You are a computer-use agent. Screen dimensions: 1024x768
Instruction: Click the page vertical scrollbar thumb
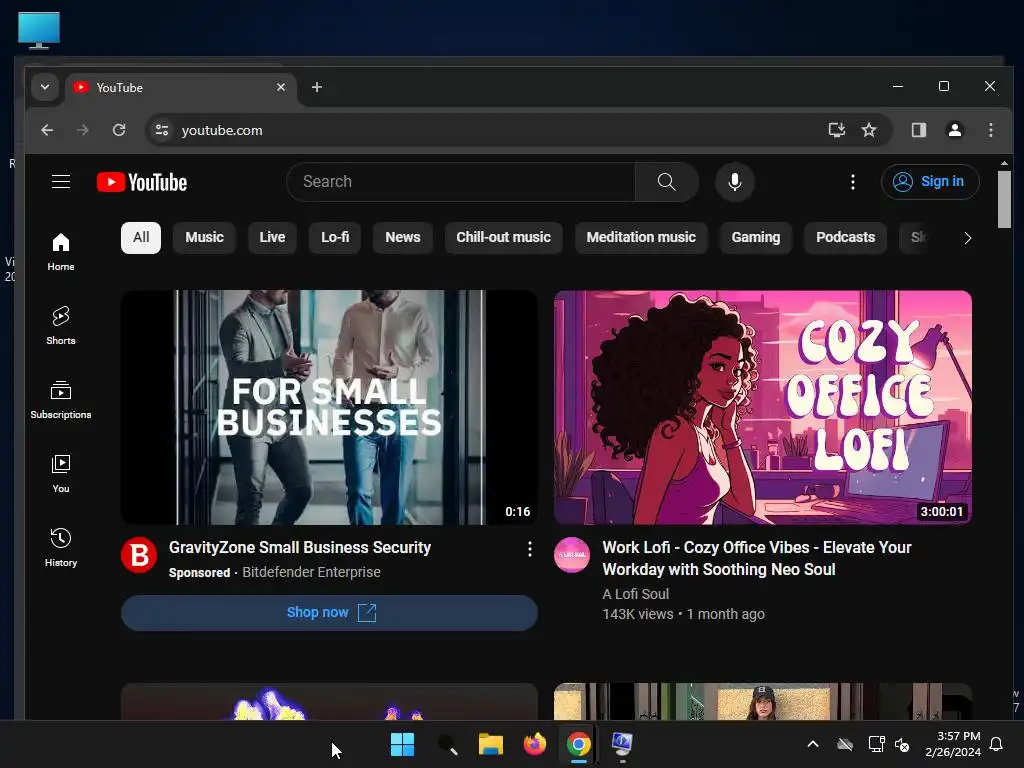[1004, 199]
